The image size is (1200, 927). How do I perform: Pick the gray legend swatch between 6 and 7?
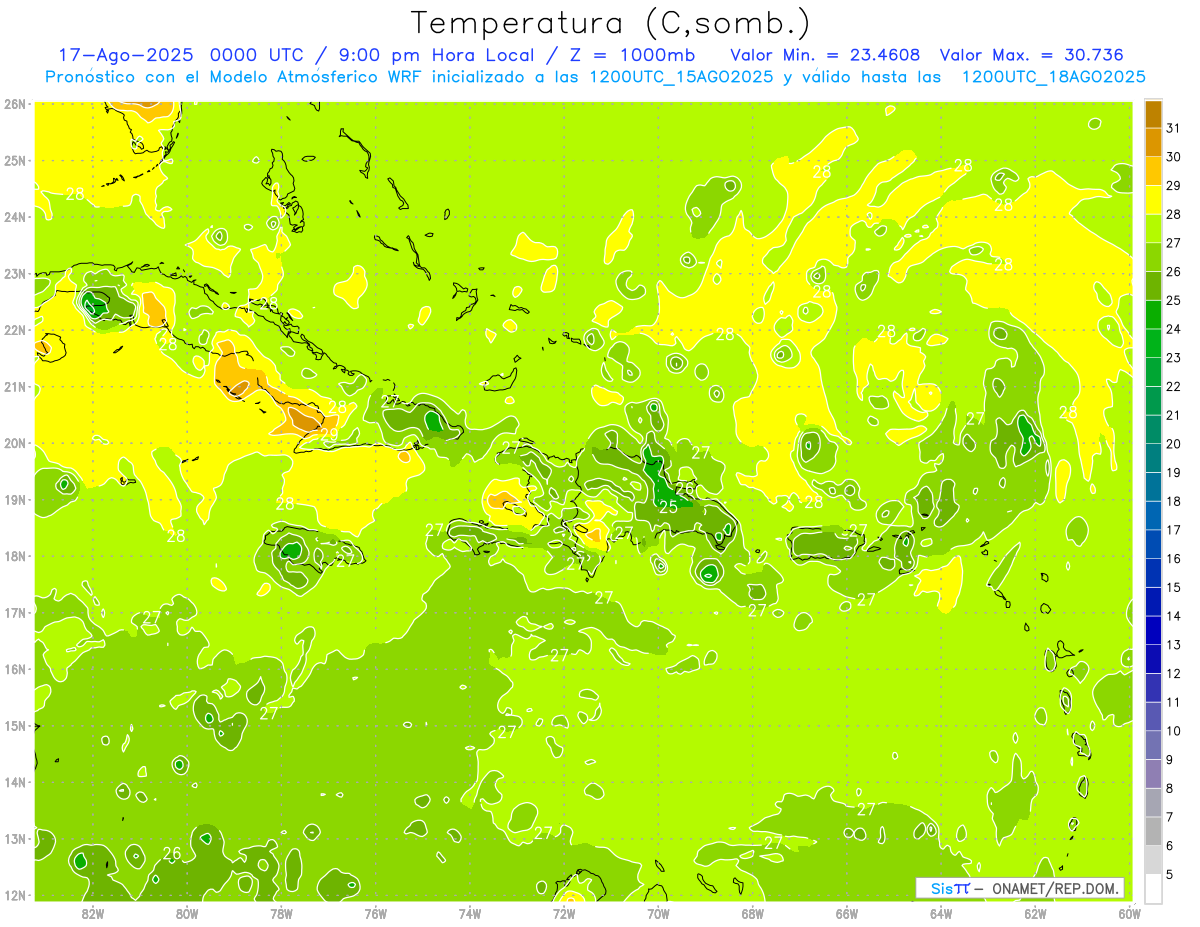coord(1153,831)
